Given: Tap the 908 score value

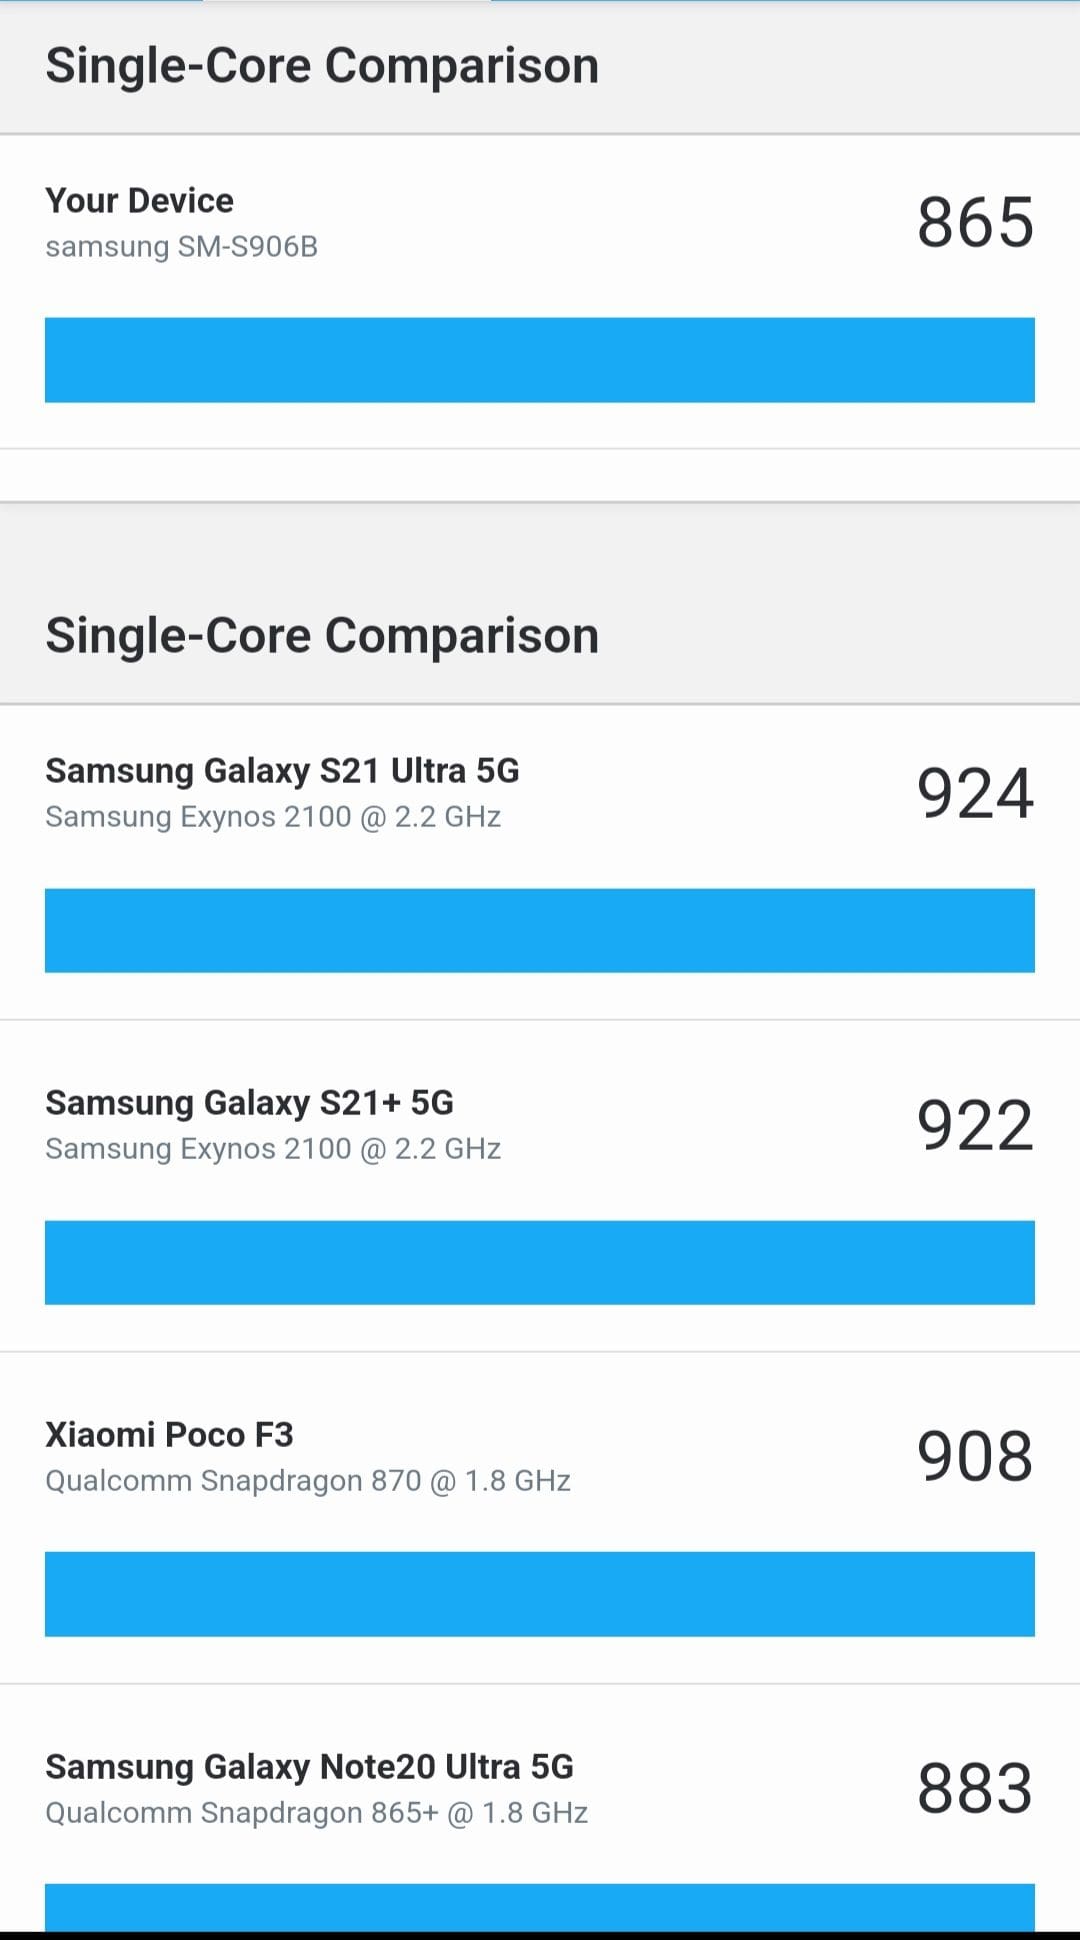Looking at the screenshot, I should pyautogui.click(x=975, y=1457).
